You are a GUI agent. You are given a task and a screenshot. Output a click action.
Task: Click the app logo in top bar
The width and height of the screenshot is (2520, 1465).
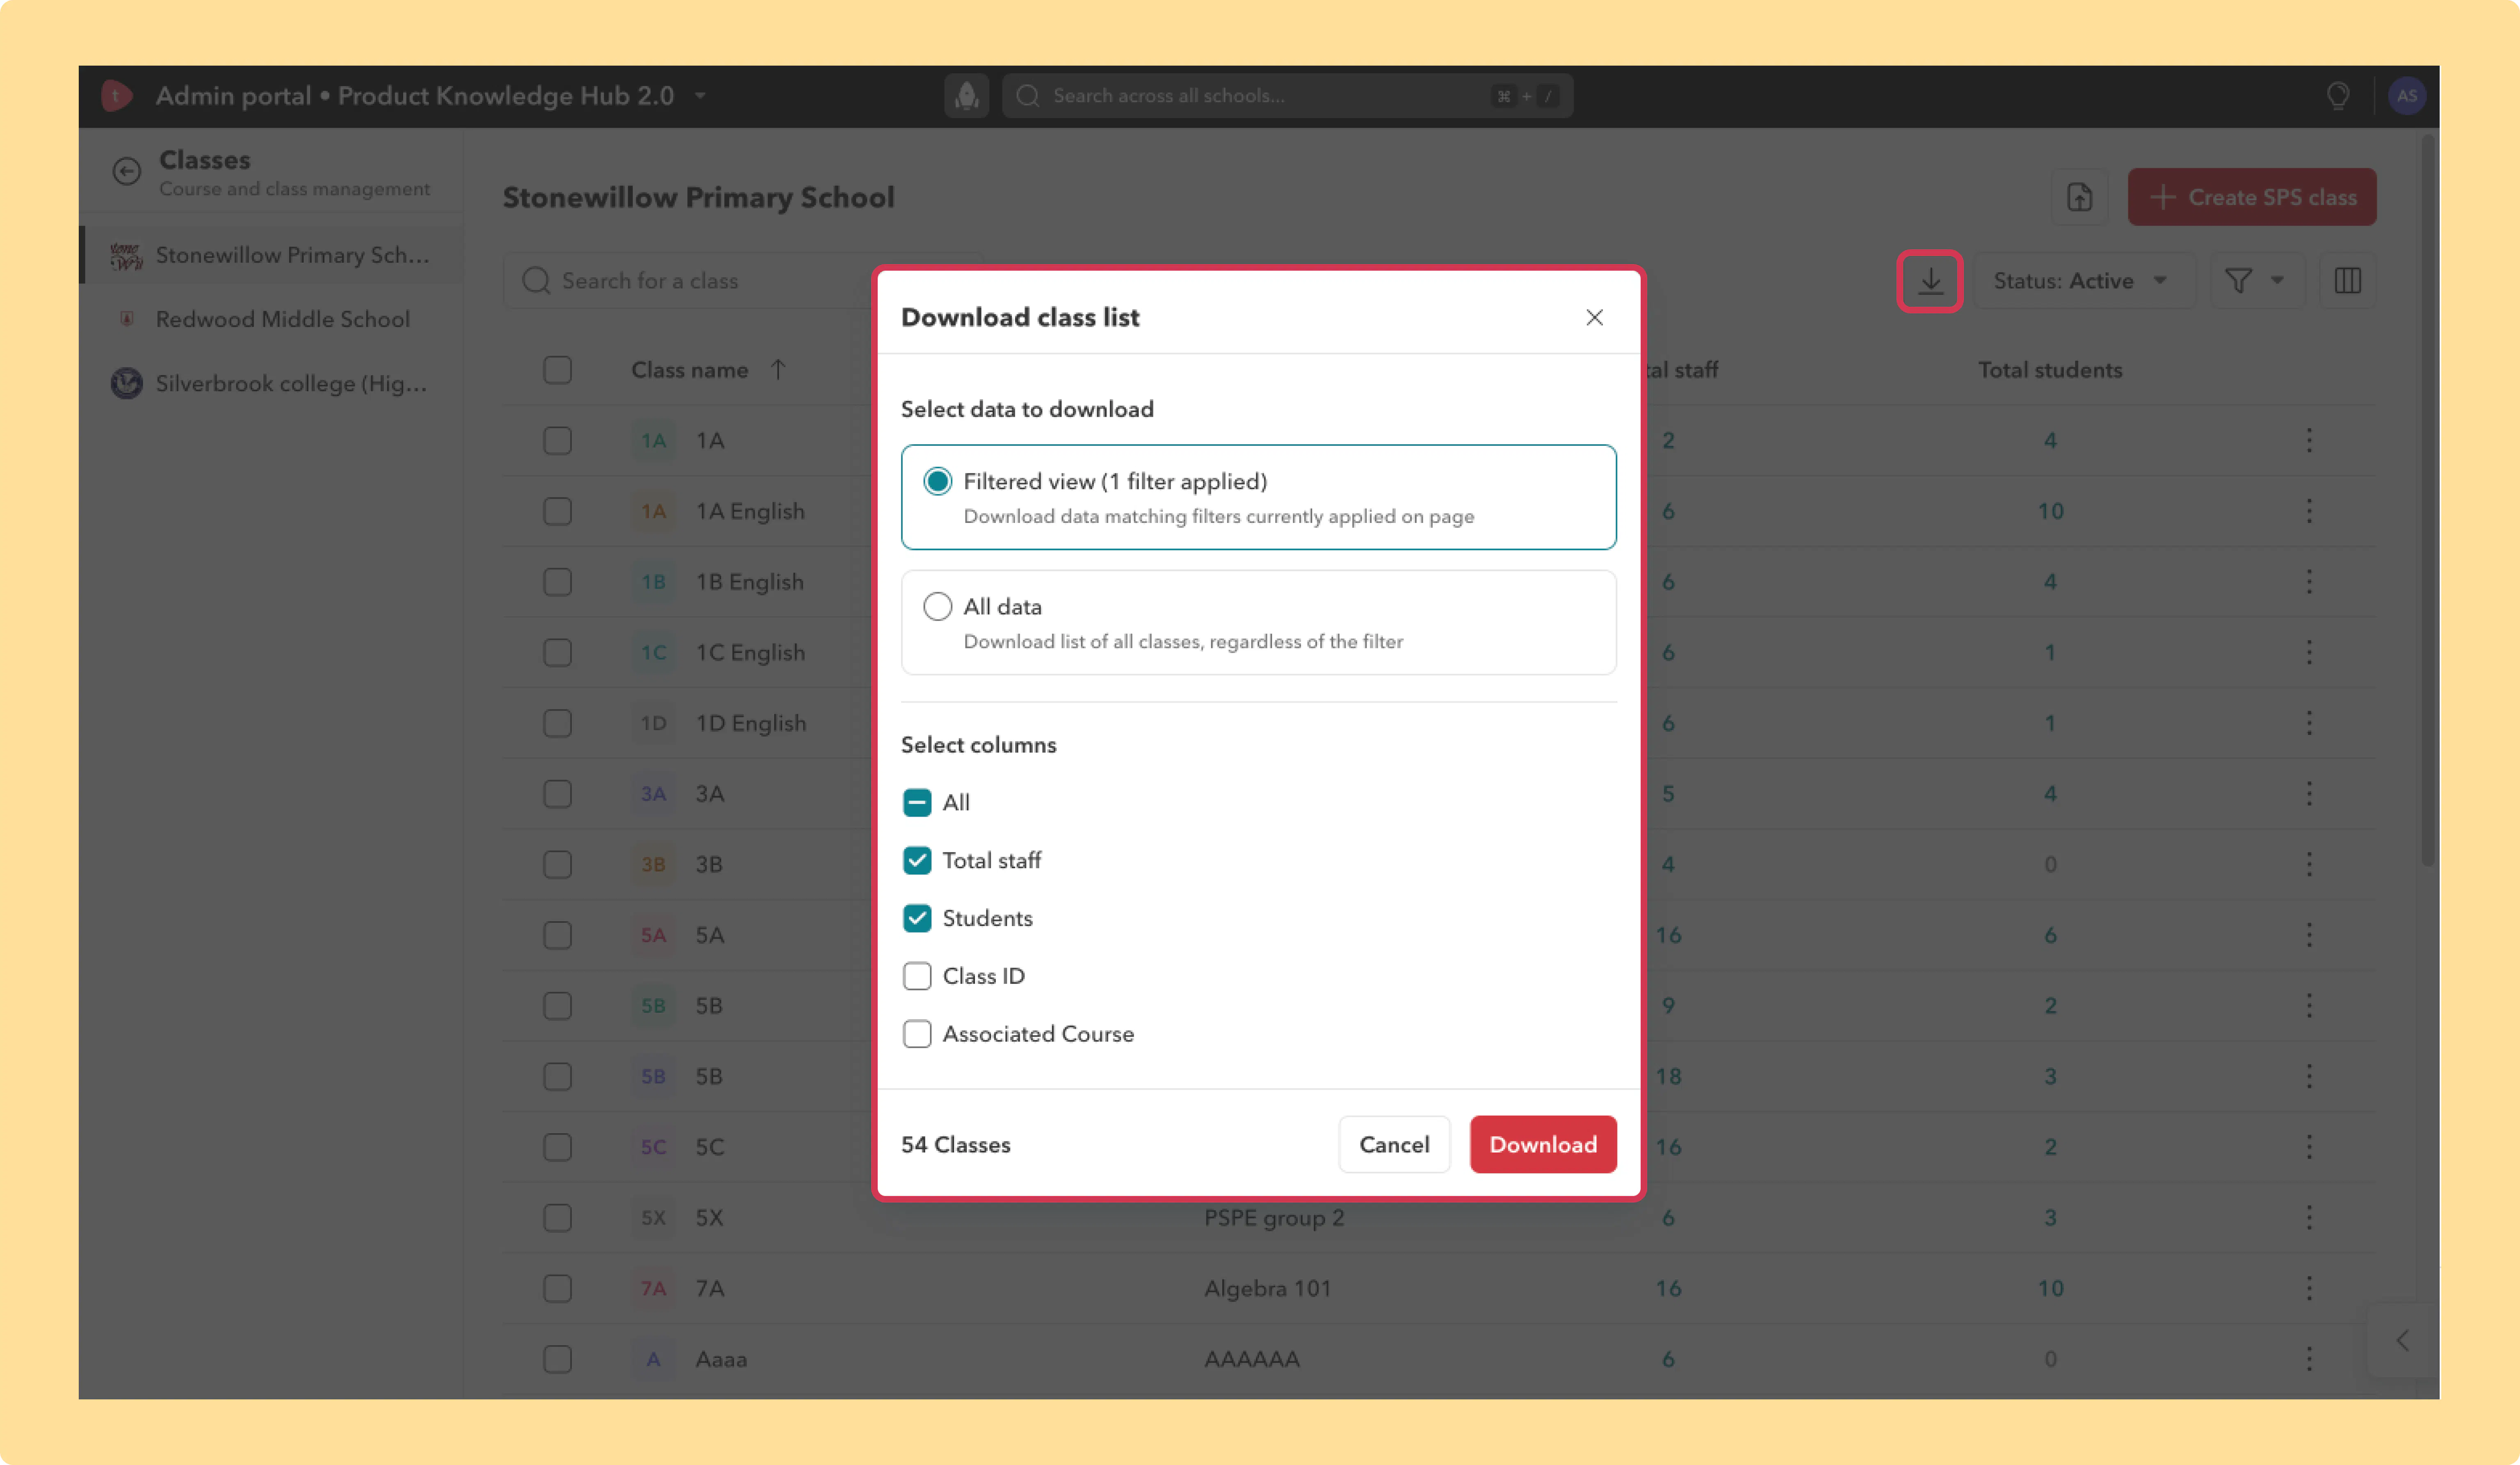[x=117, y=96]
